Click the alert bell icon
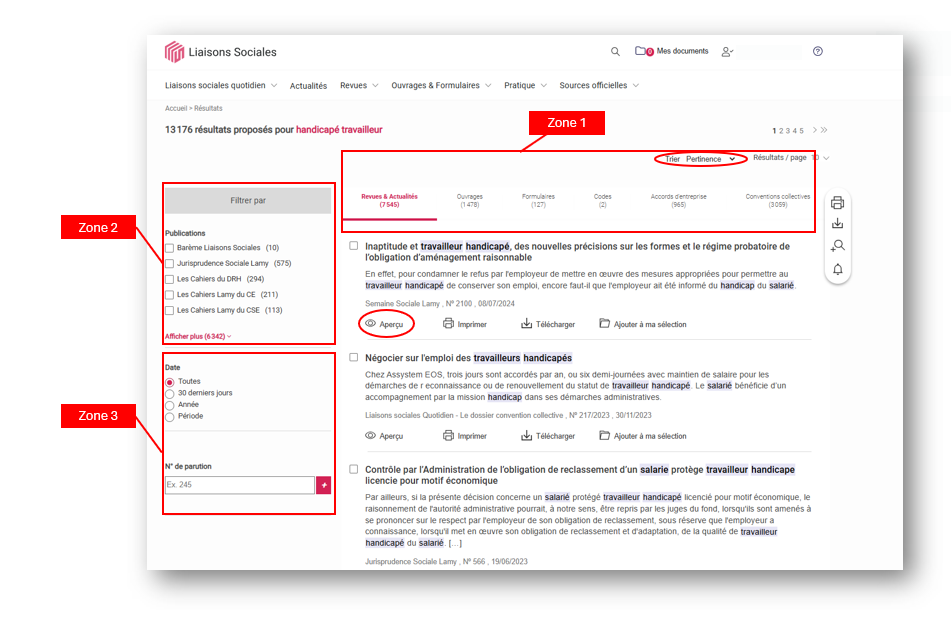This screenshot has width=951, height=626. [x=838, y=269]
